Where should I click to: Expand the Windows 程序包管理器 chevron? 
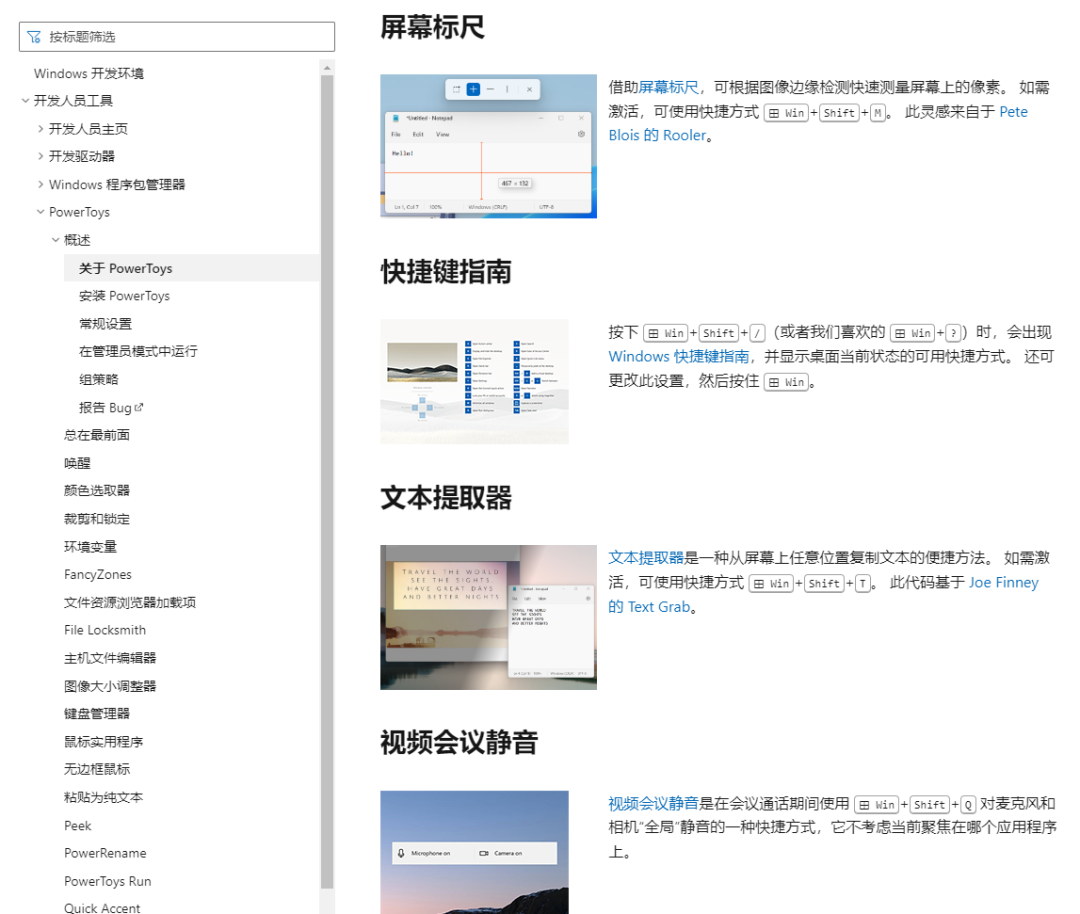coord(41,185)
